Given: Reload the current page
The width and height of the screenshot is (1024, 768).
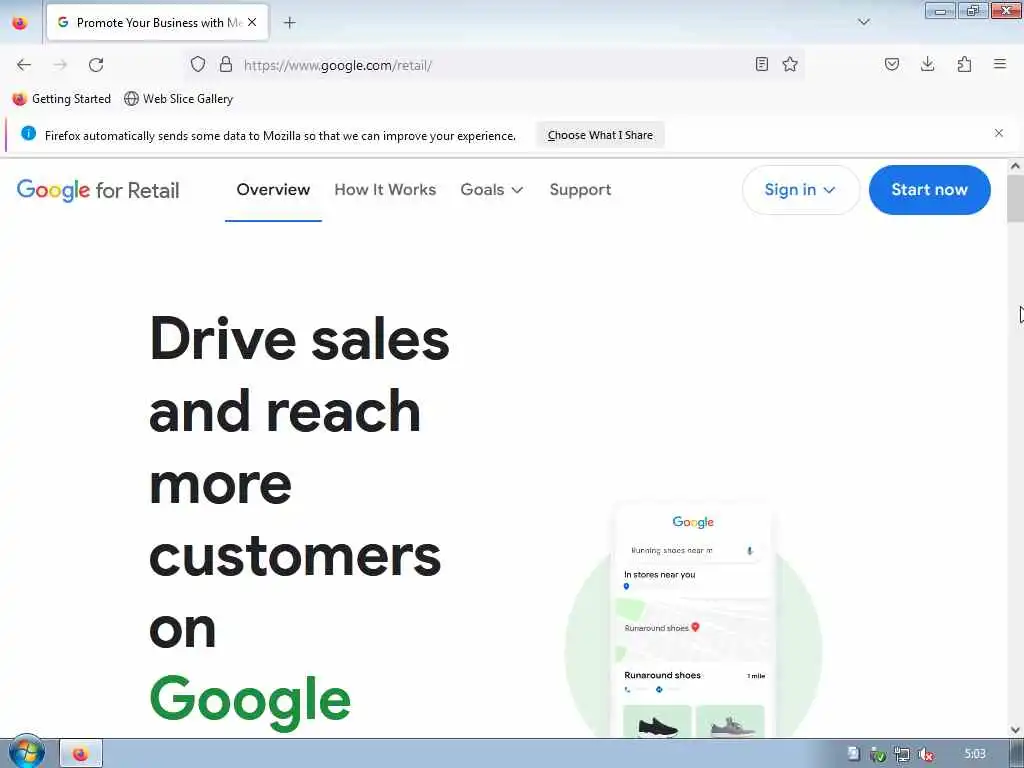Looking at the screenshot, I should pos(96,65).
